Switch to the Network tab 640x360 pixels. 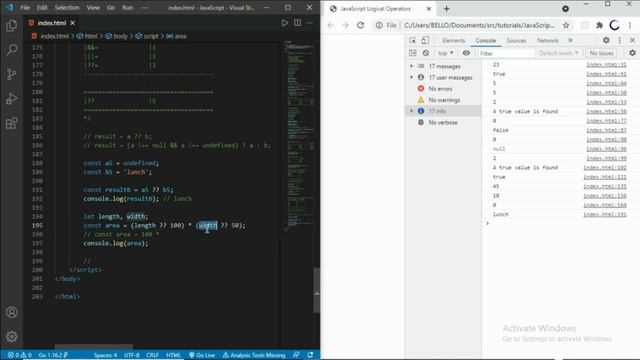pyautogui.click(x=547, y=40)
